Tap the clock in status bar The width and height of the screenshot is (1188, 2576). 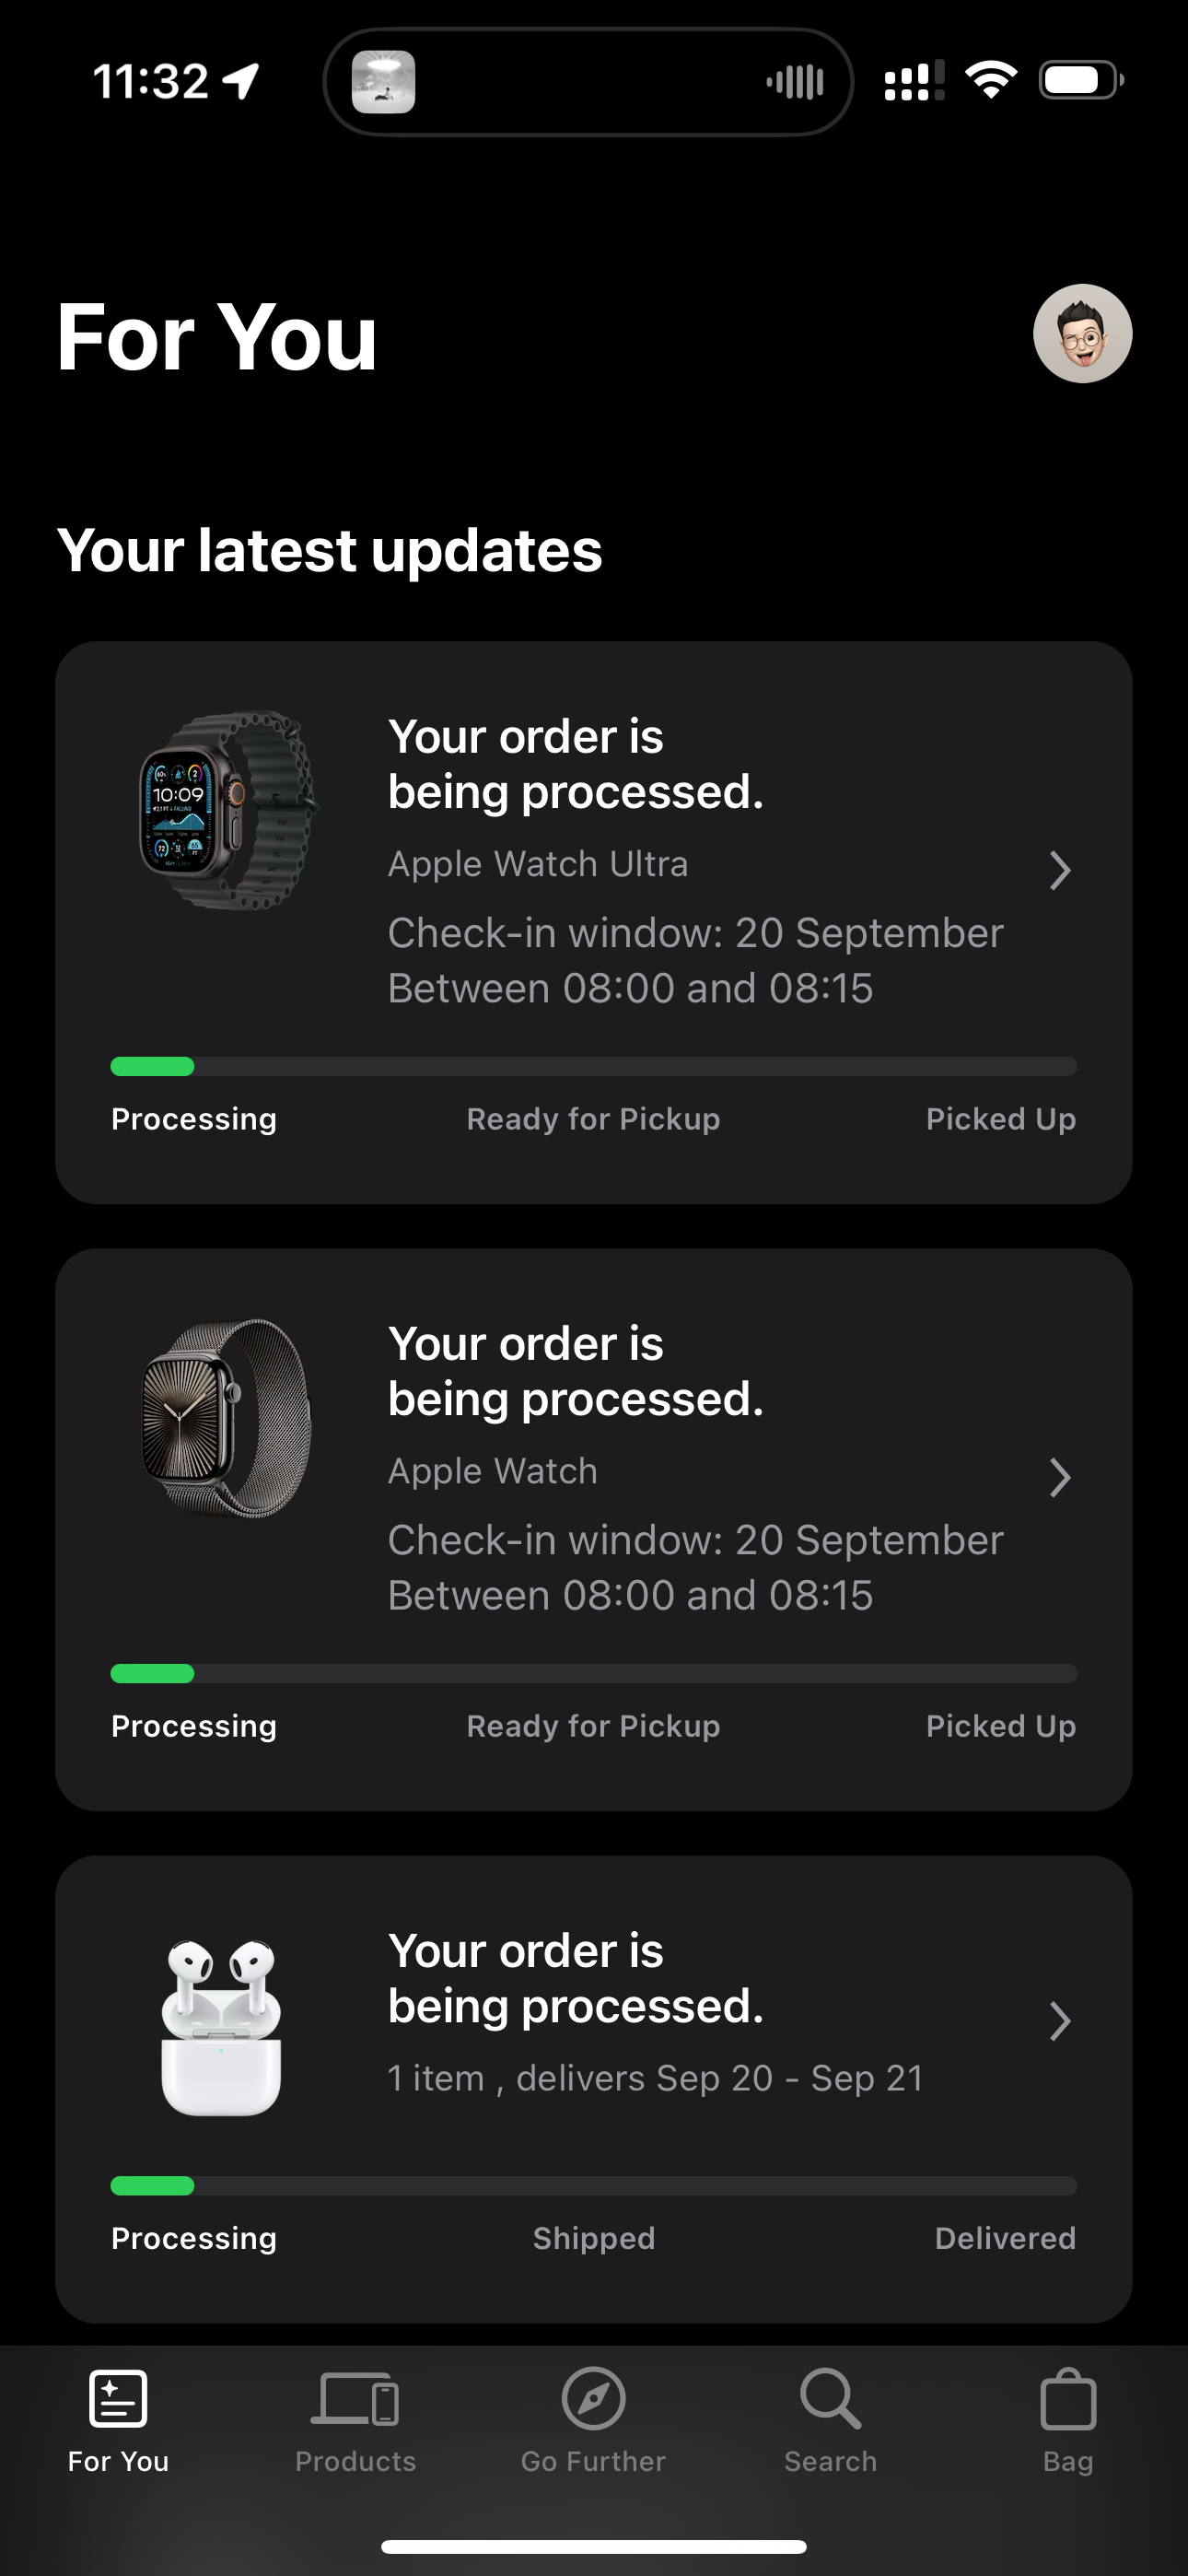151,81
